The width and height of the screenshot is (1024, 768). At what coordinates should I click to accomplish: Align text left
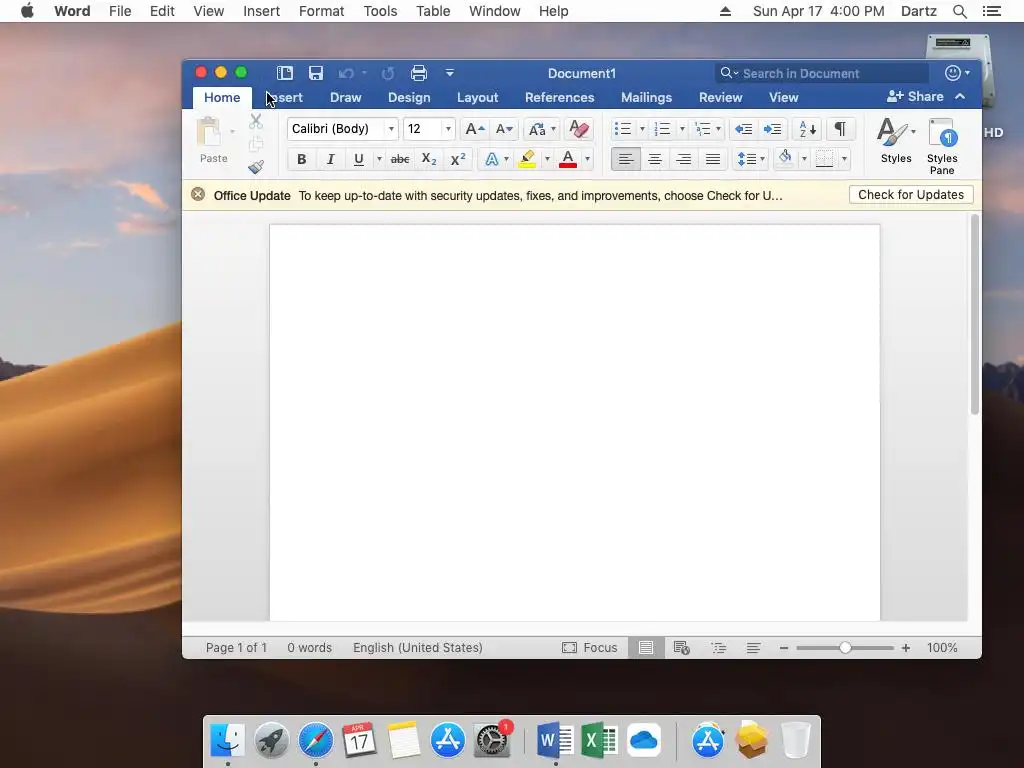click(626, 159)
